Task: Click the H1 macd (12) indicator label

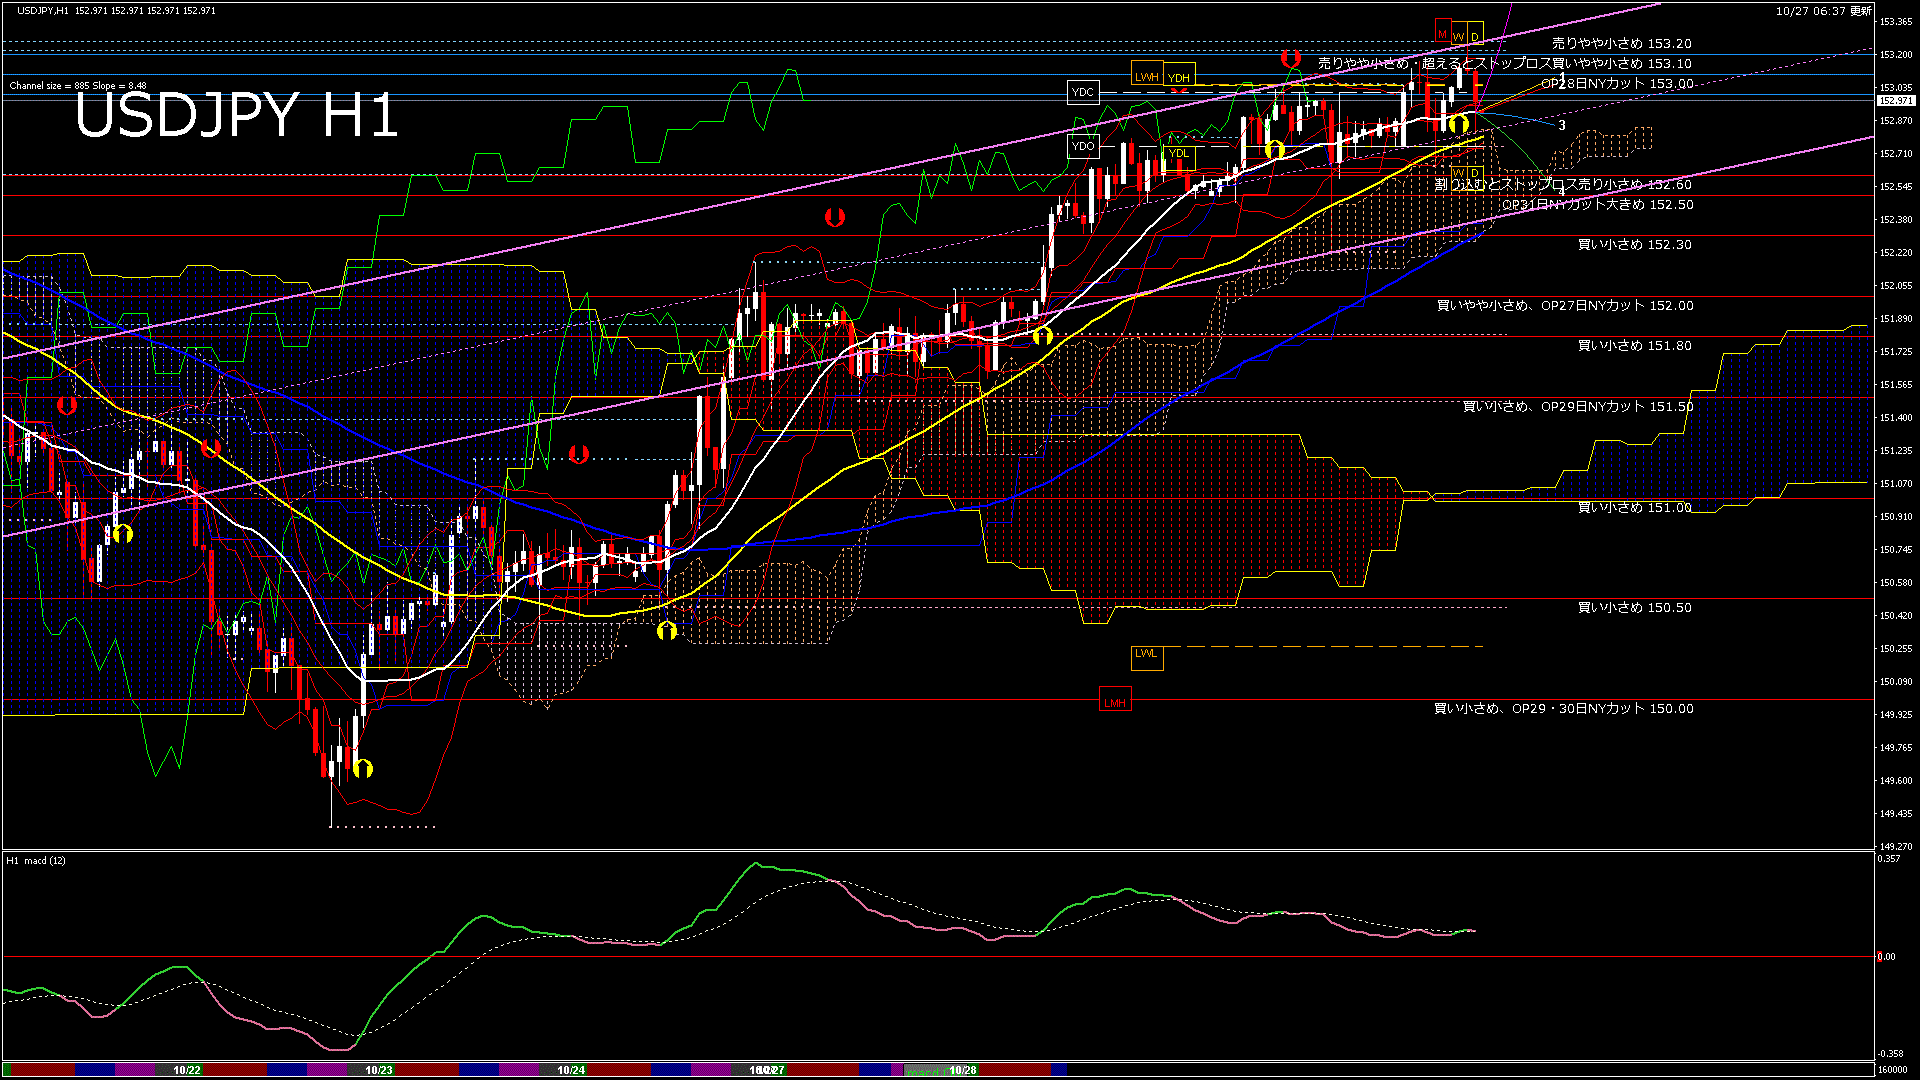Action: click(36, 861)
